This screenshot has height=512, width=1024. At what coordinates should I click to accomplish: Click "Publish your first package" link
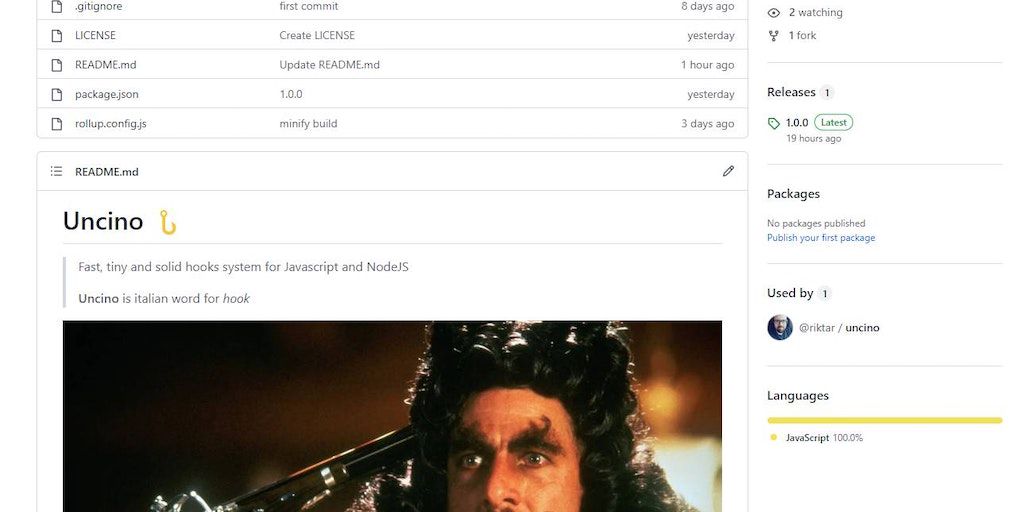(821, 238)
